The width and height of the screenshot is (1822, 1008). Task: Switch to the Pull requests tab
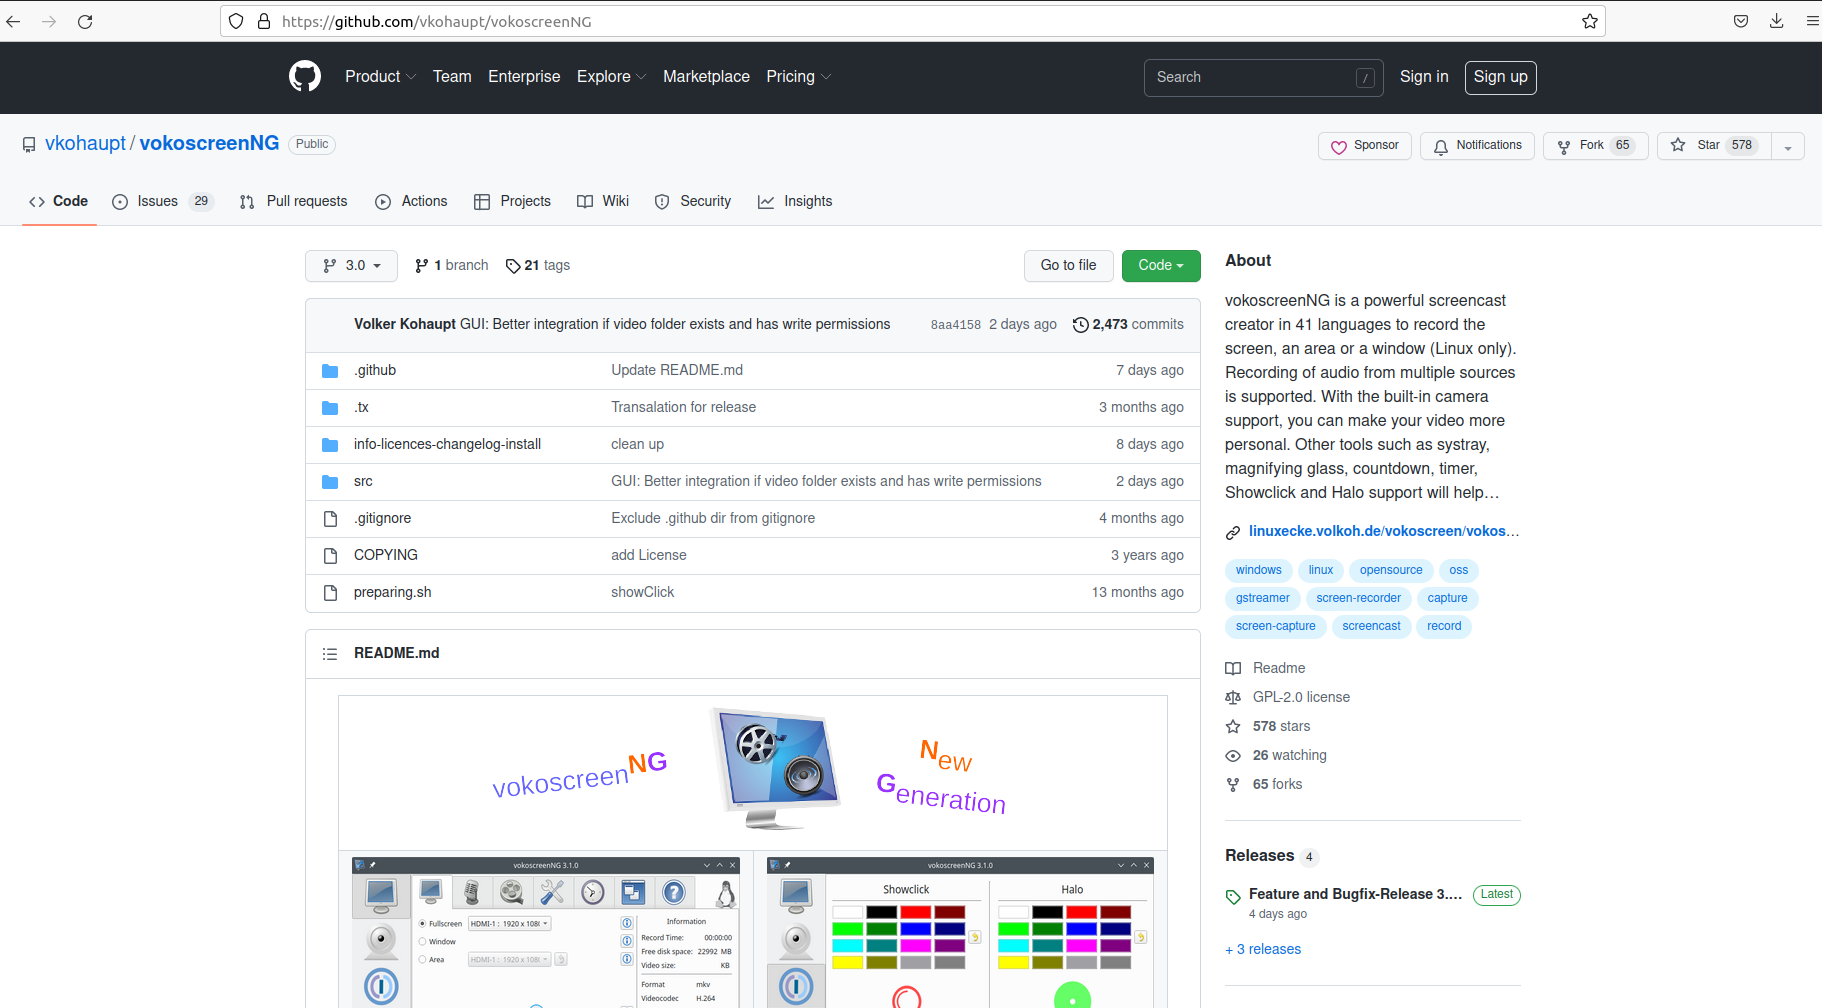click(x=294, y=201)
